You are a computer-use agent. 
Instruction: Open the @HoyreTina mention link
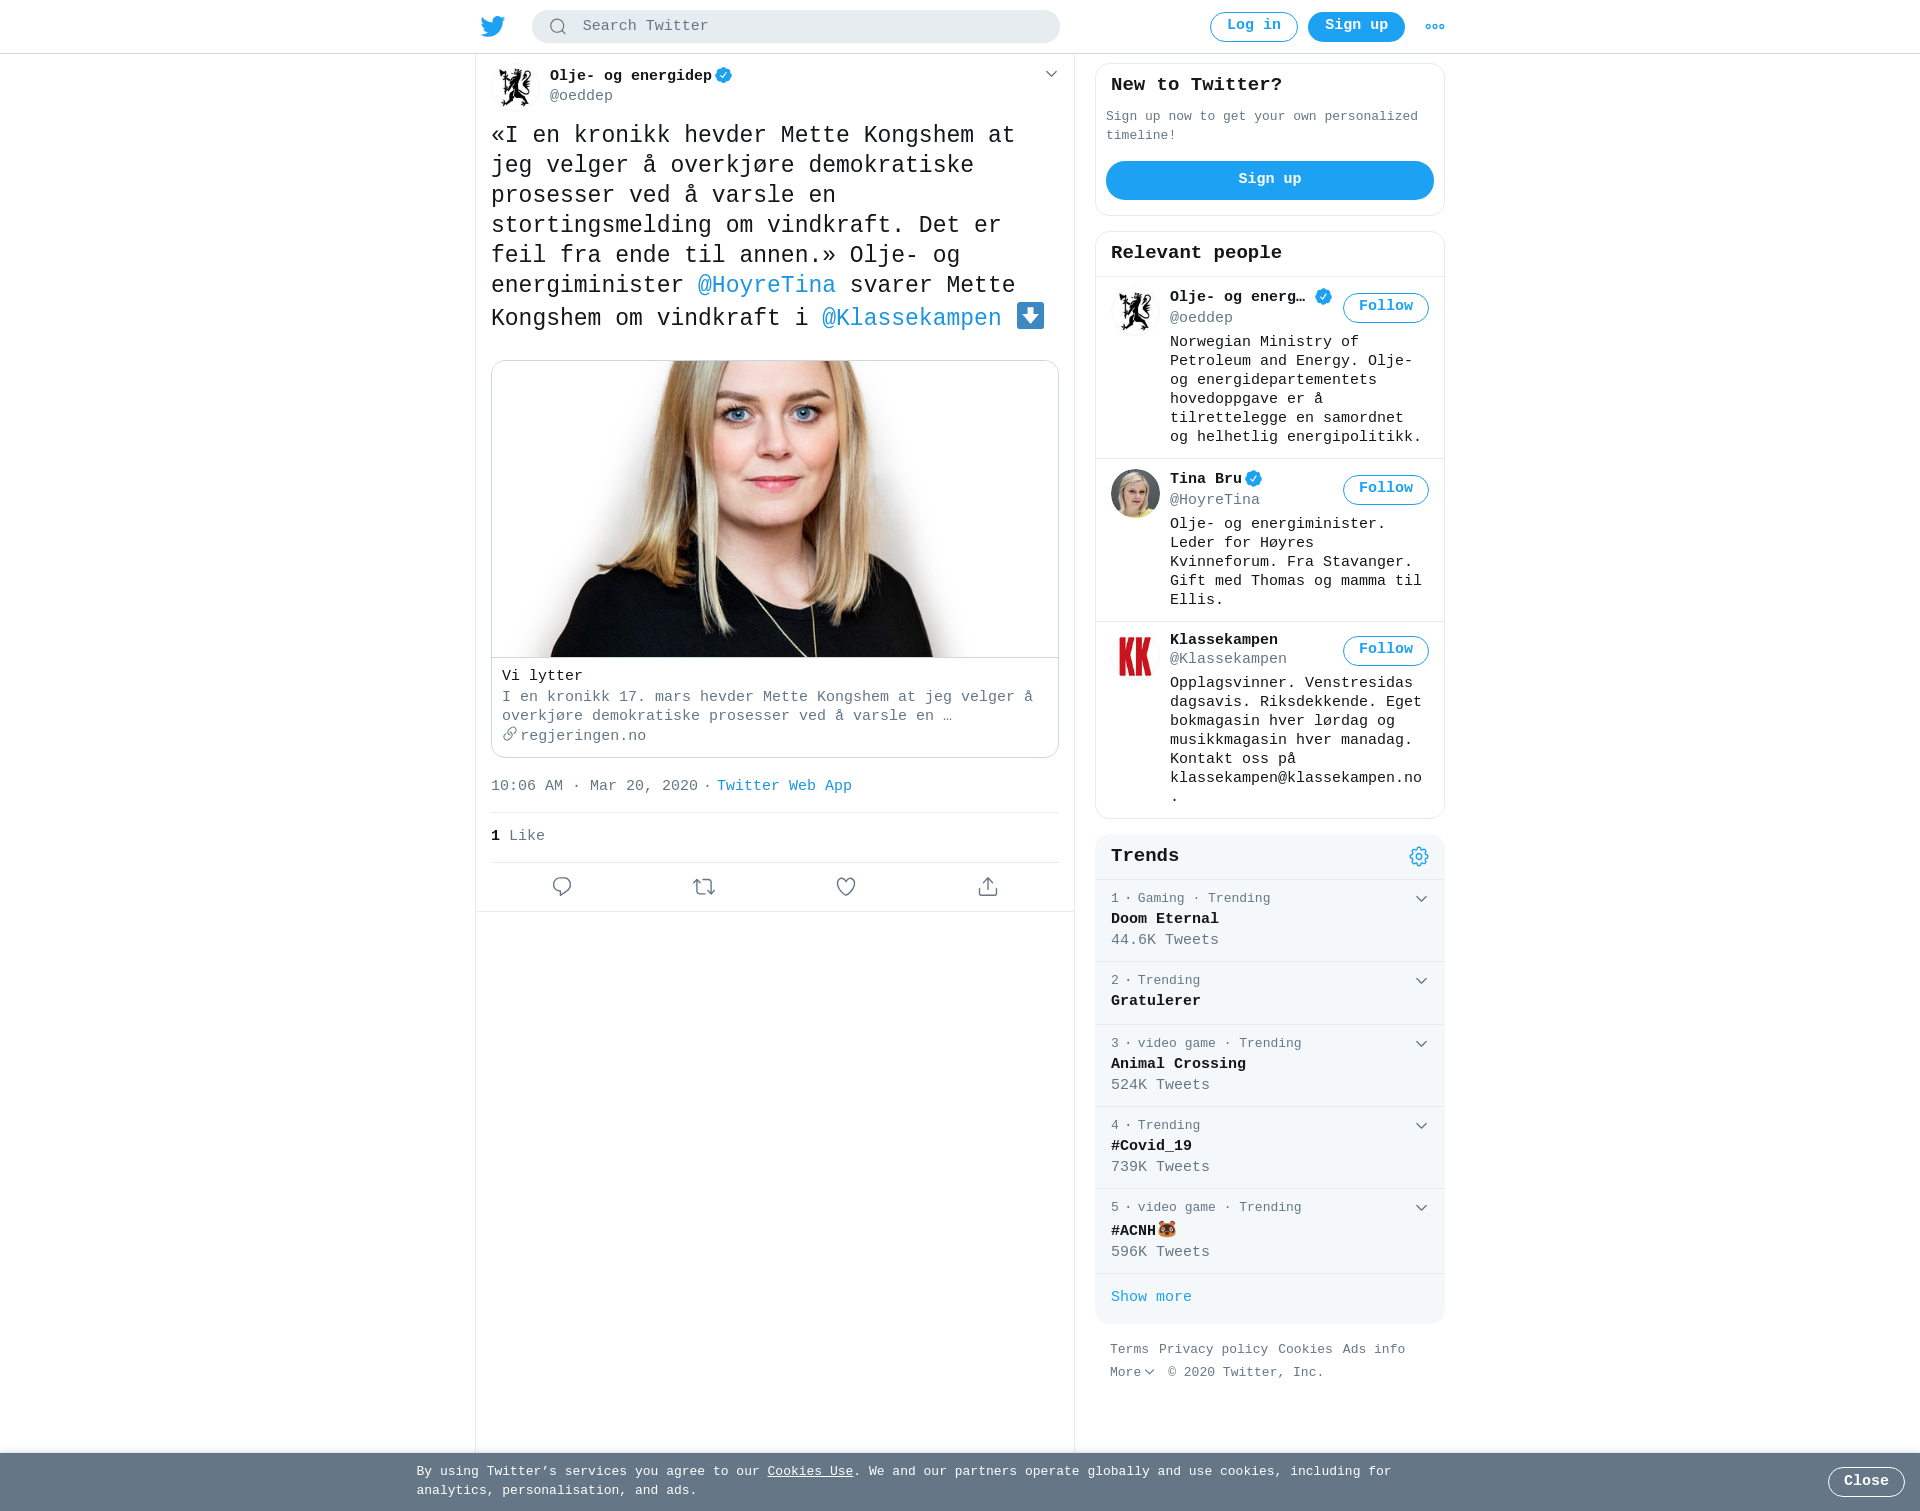(x=767, y=286)
